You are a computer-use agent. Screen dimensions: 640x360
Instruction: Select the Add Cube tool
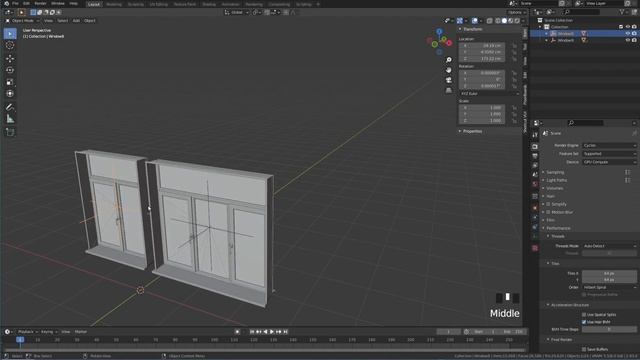click(x=10, y=132)
